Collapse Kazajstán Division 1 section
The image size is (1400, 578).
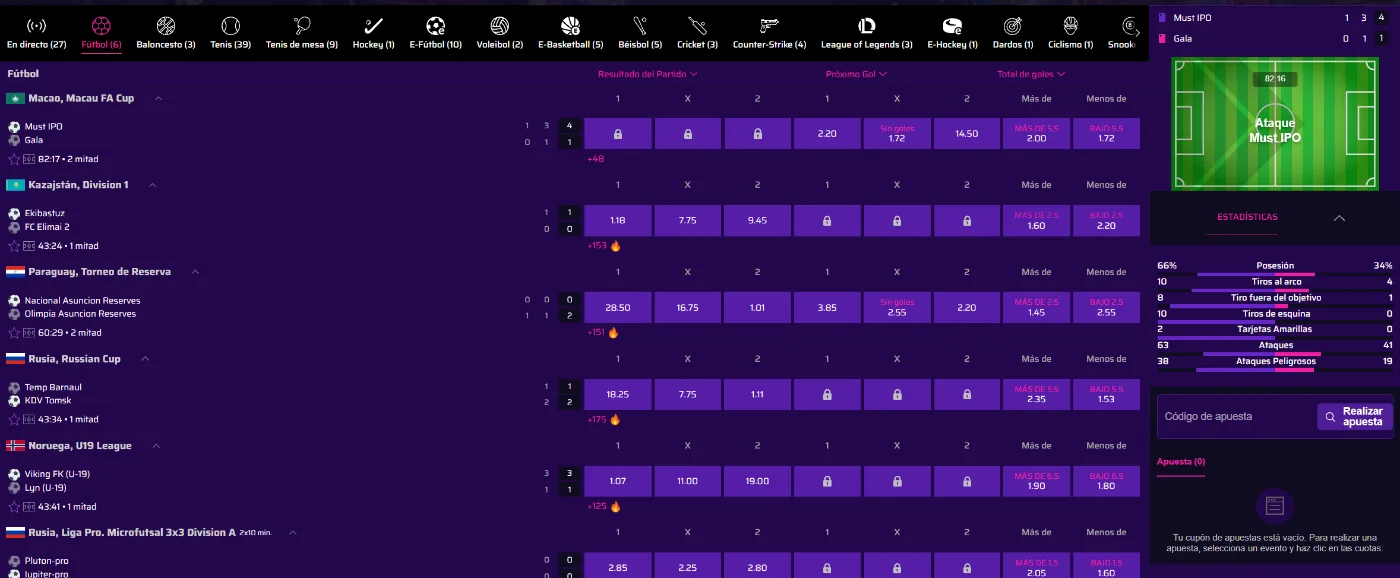(153, 185)
